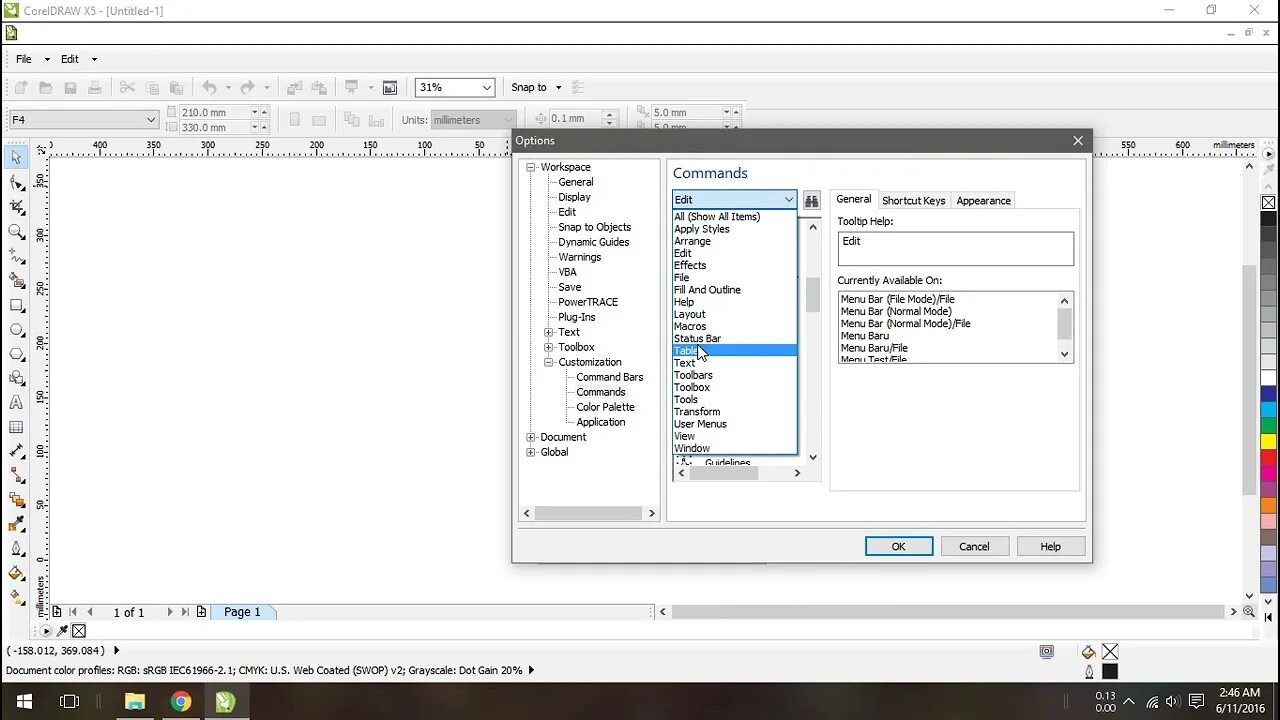
Task: Collapse the Workspace tree node
Action: click(x=531, y=167)
